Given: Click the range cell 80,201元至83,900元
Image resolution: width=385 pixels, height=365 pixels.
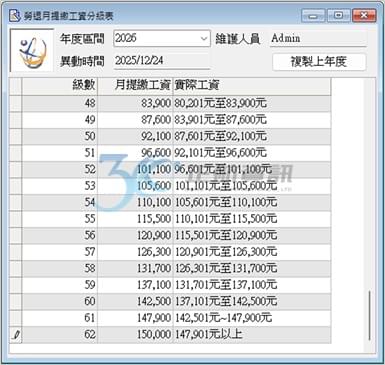Looking at the screenshot, I should tap(252, 103).
